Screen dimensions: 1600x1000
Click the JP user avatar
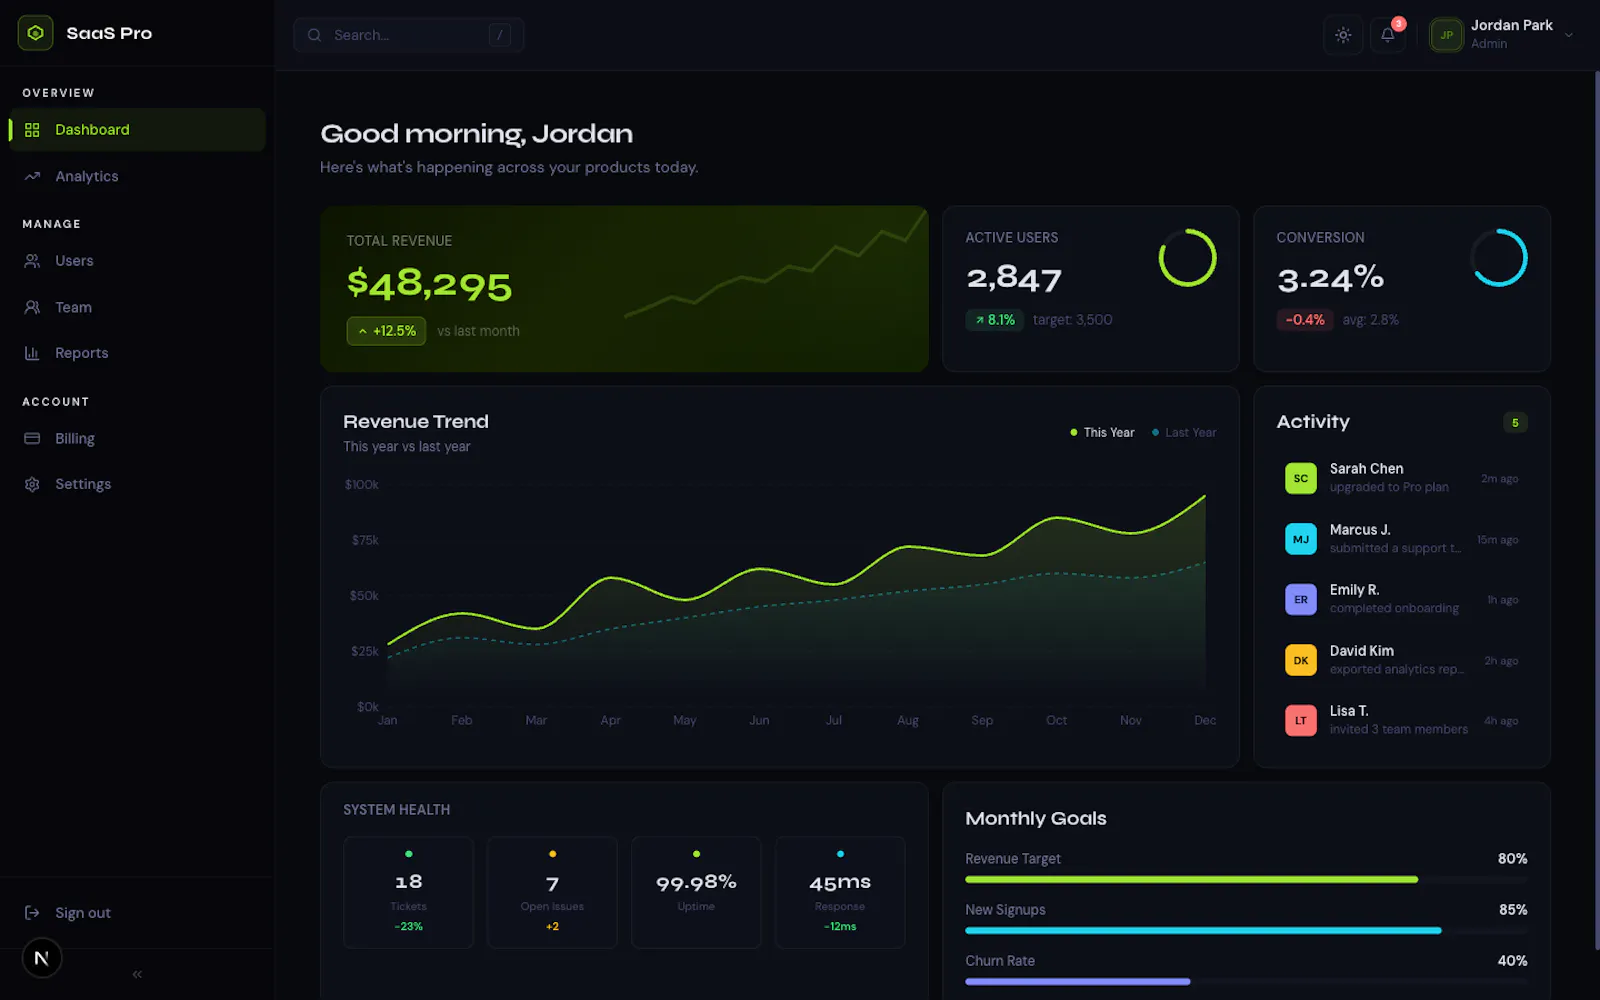pyautogui.click(x=1446, y=35)
